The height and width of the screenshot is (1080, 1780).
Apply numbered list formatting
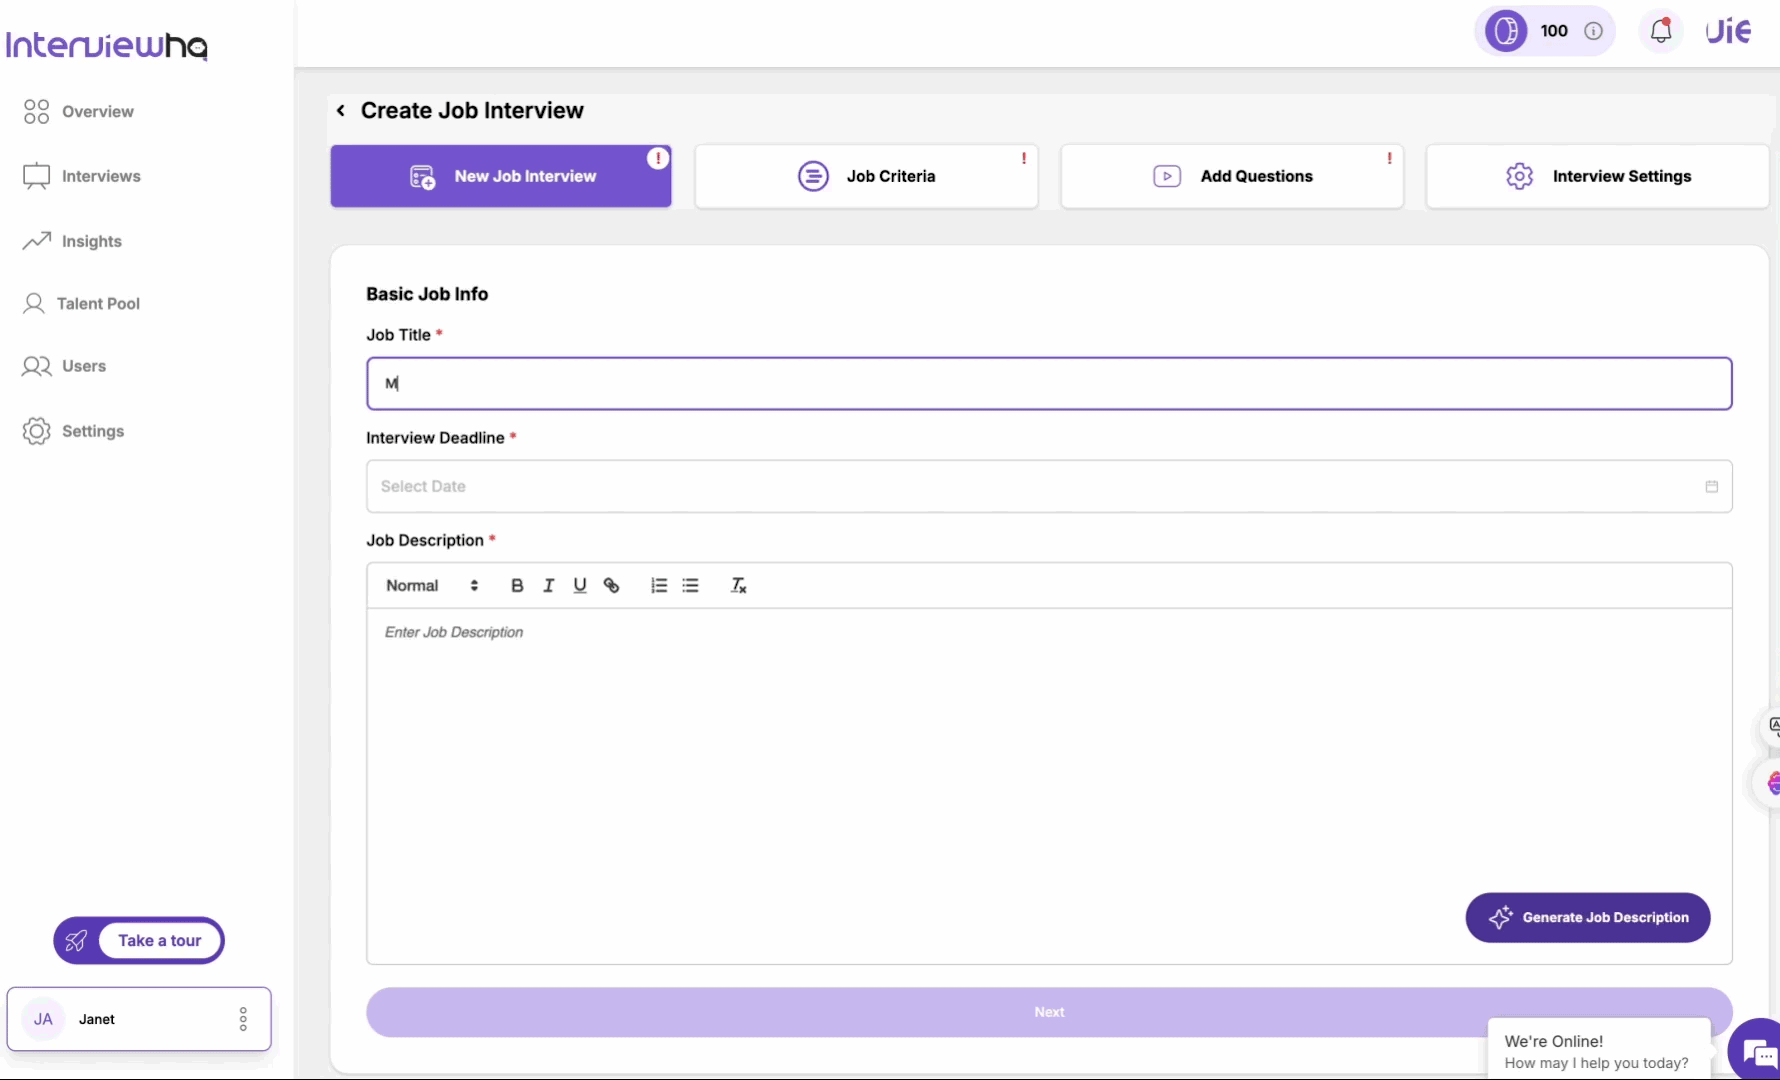coord(659,586)
